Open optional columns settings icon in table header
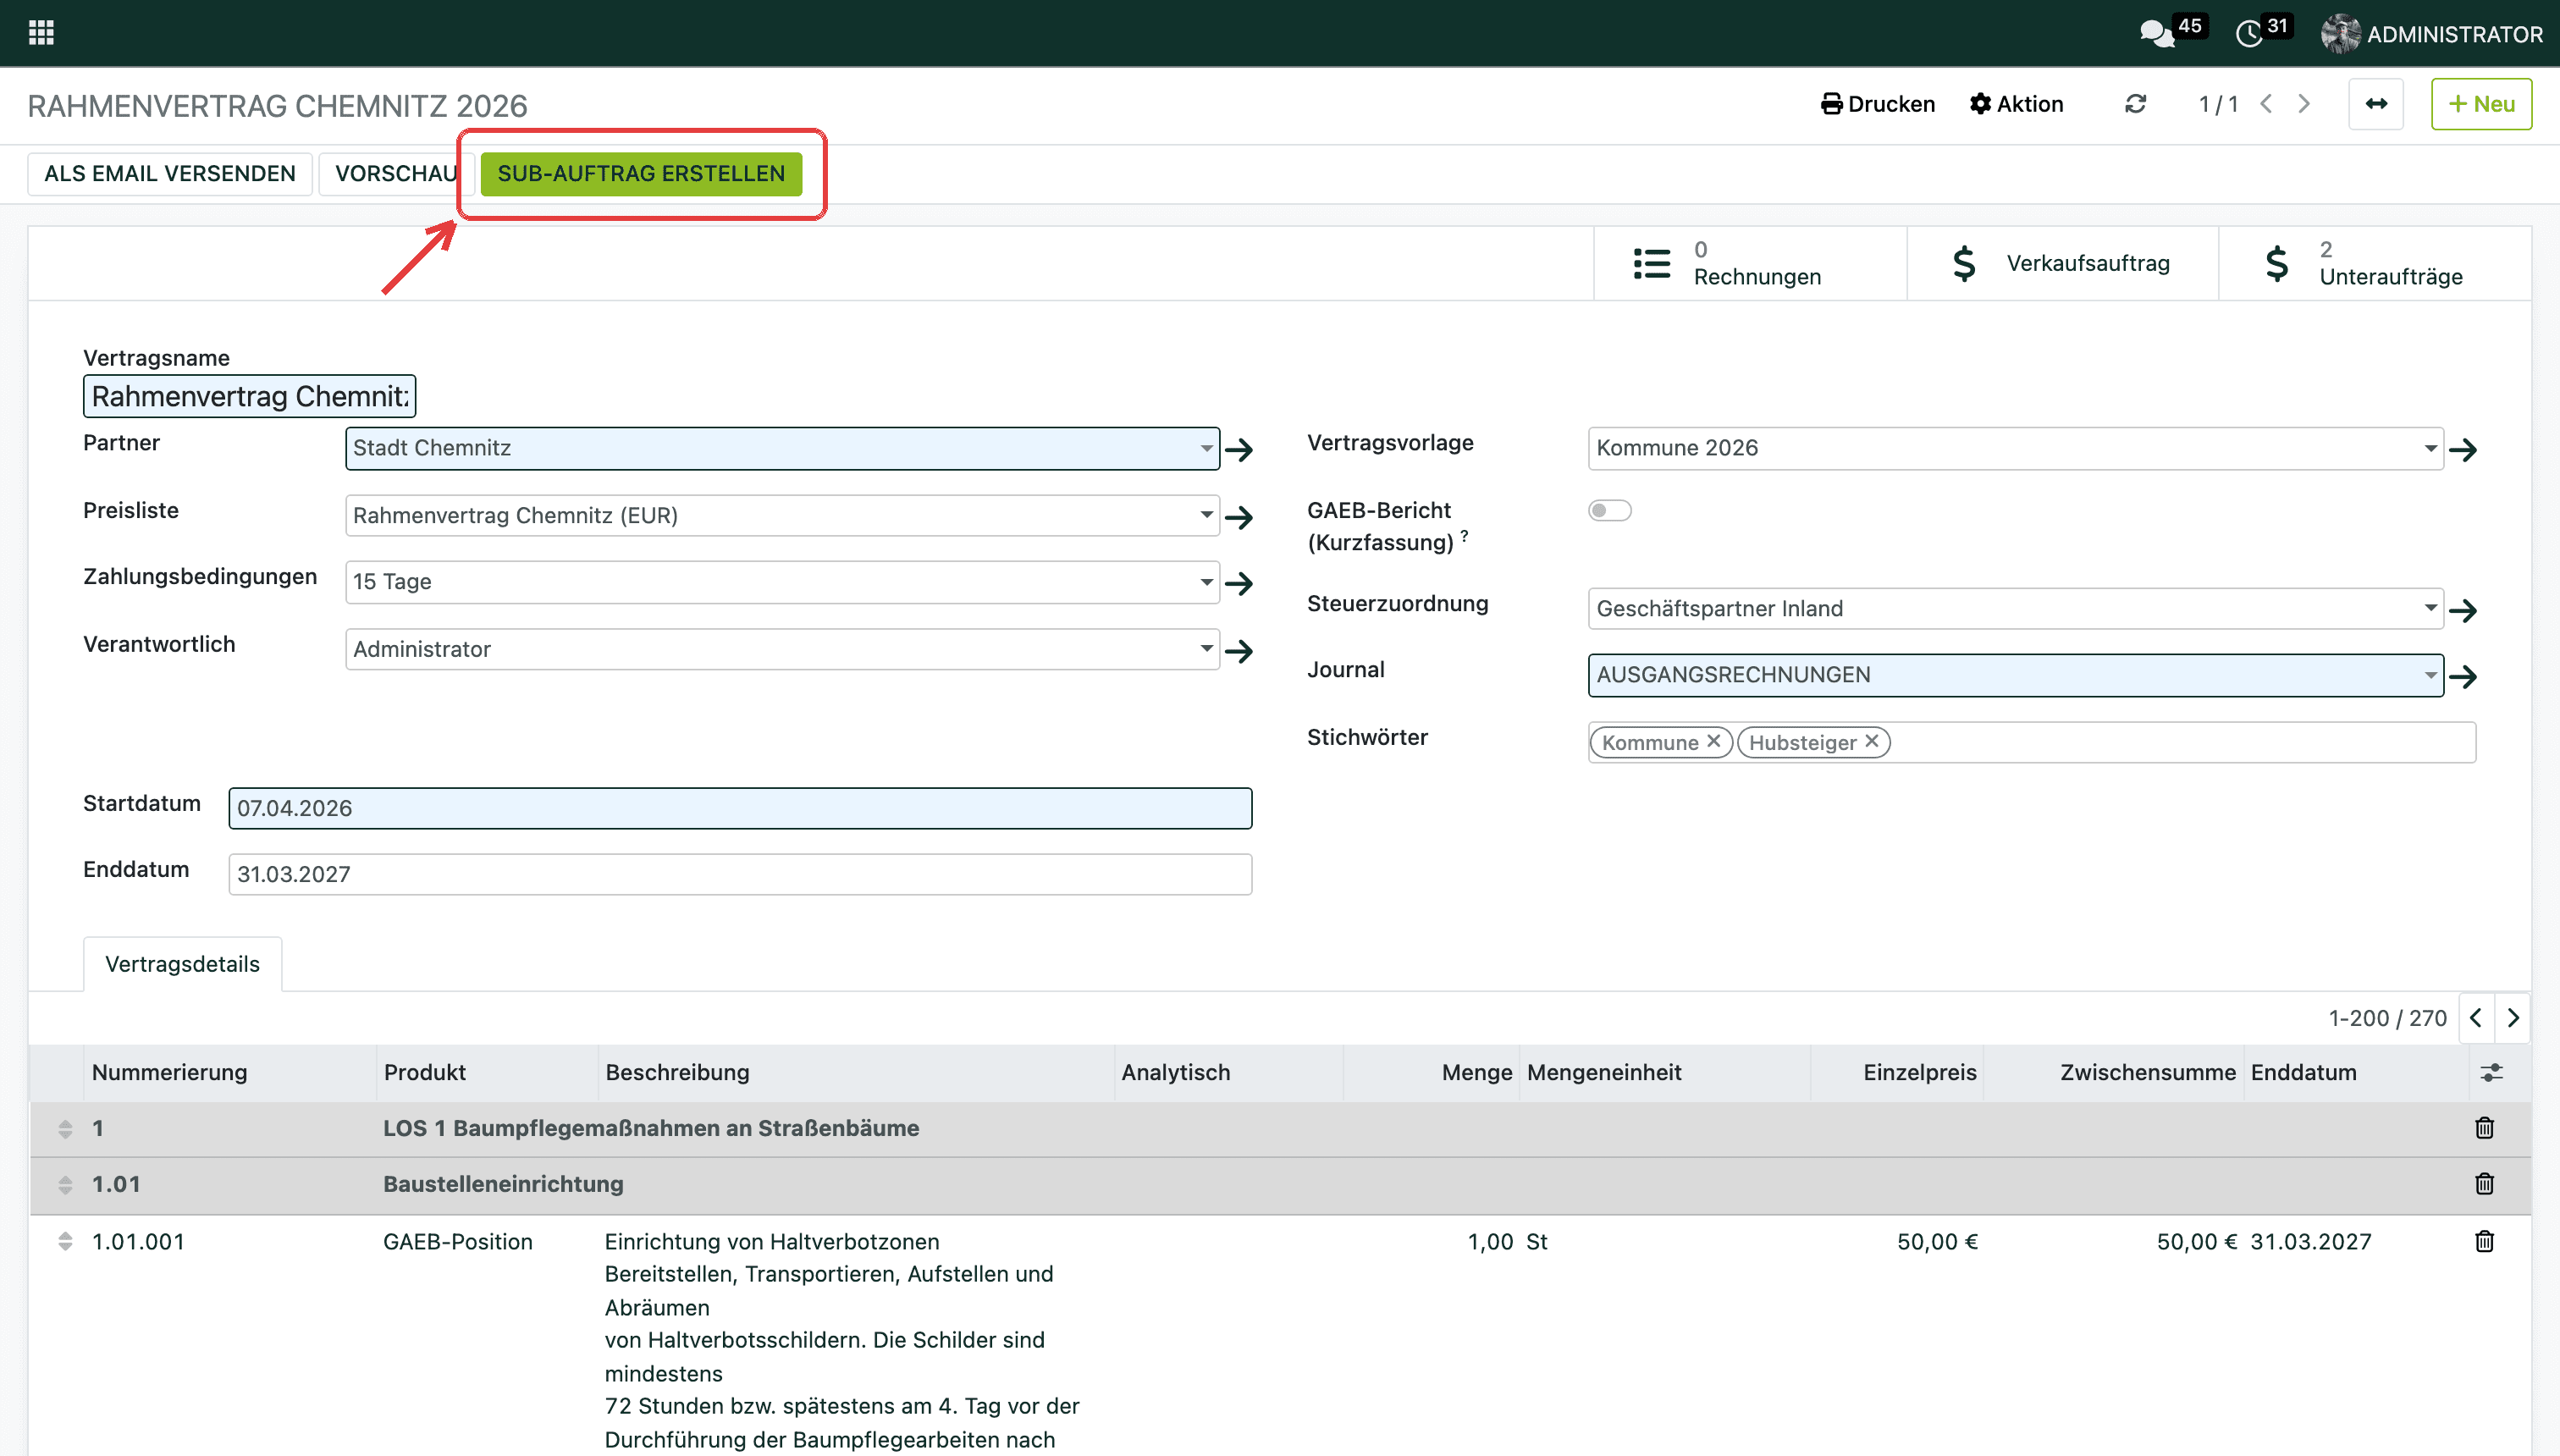The width and height of the screenshot is (2560, 1456). click(x=2491, y=1072)
